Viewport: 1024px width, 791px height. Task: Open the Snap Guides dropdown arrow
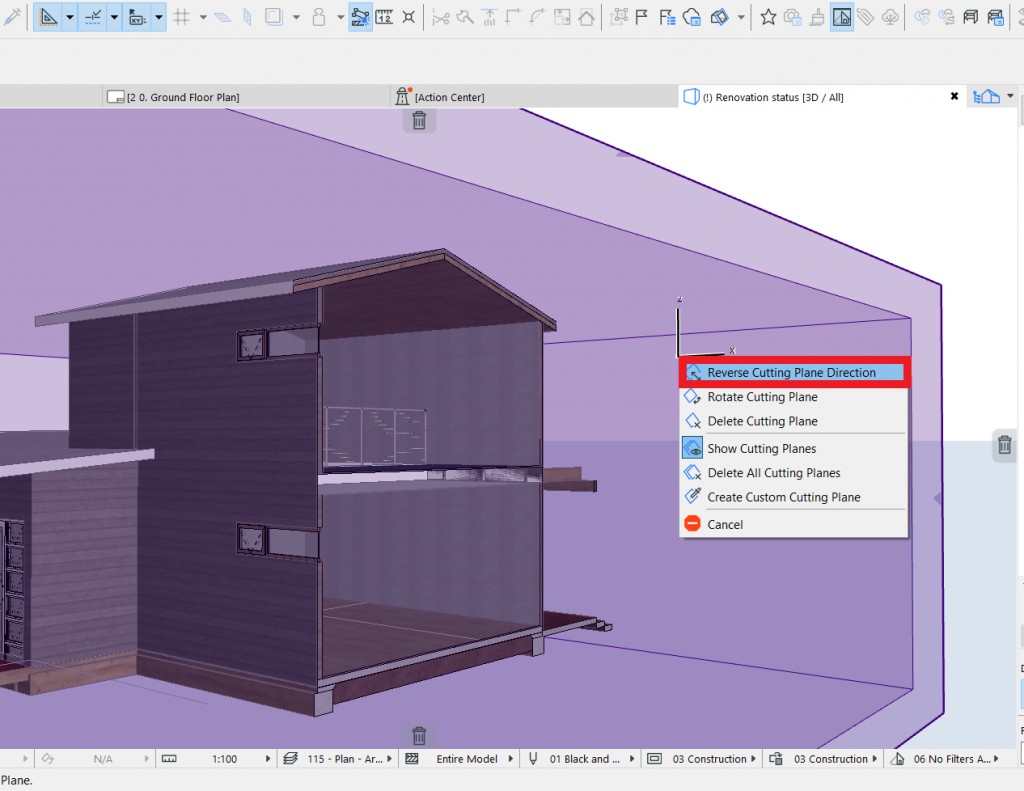(x=114, y=18)
